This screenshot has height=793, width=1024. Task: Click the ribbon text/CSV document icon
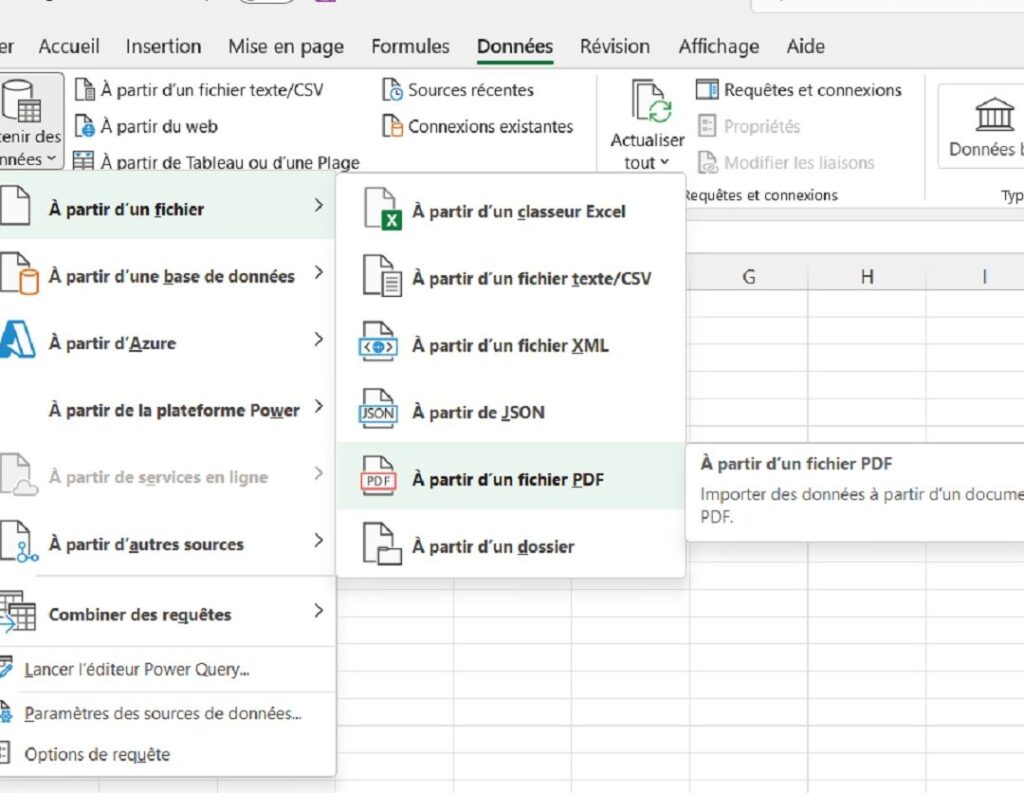point(84,89)
